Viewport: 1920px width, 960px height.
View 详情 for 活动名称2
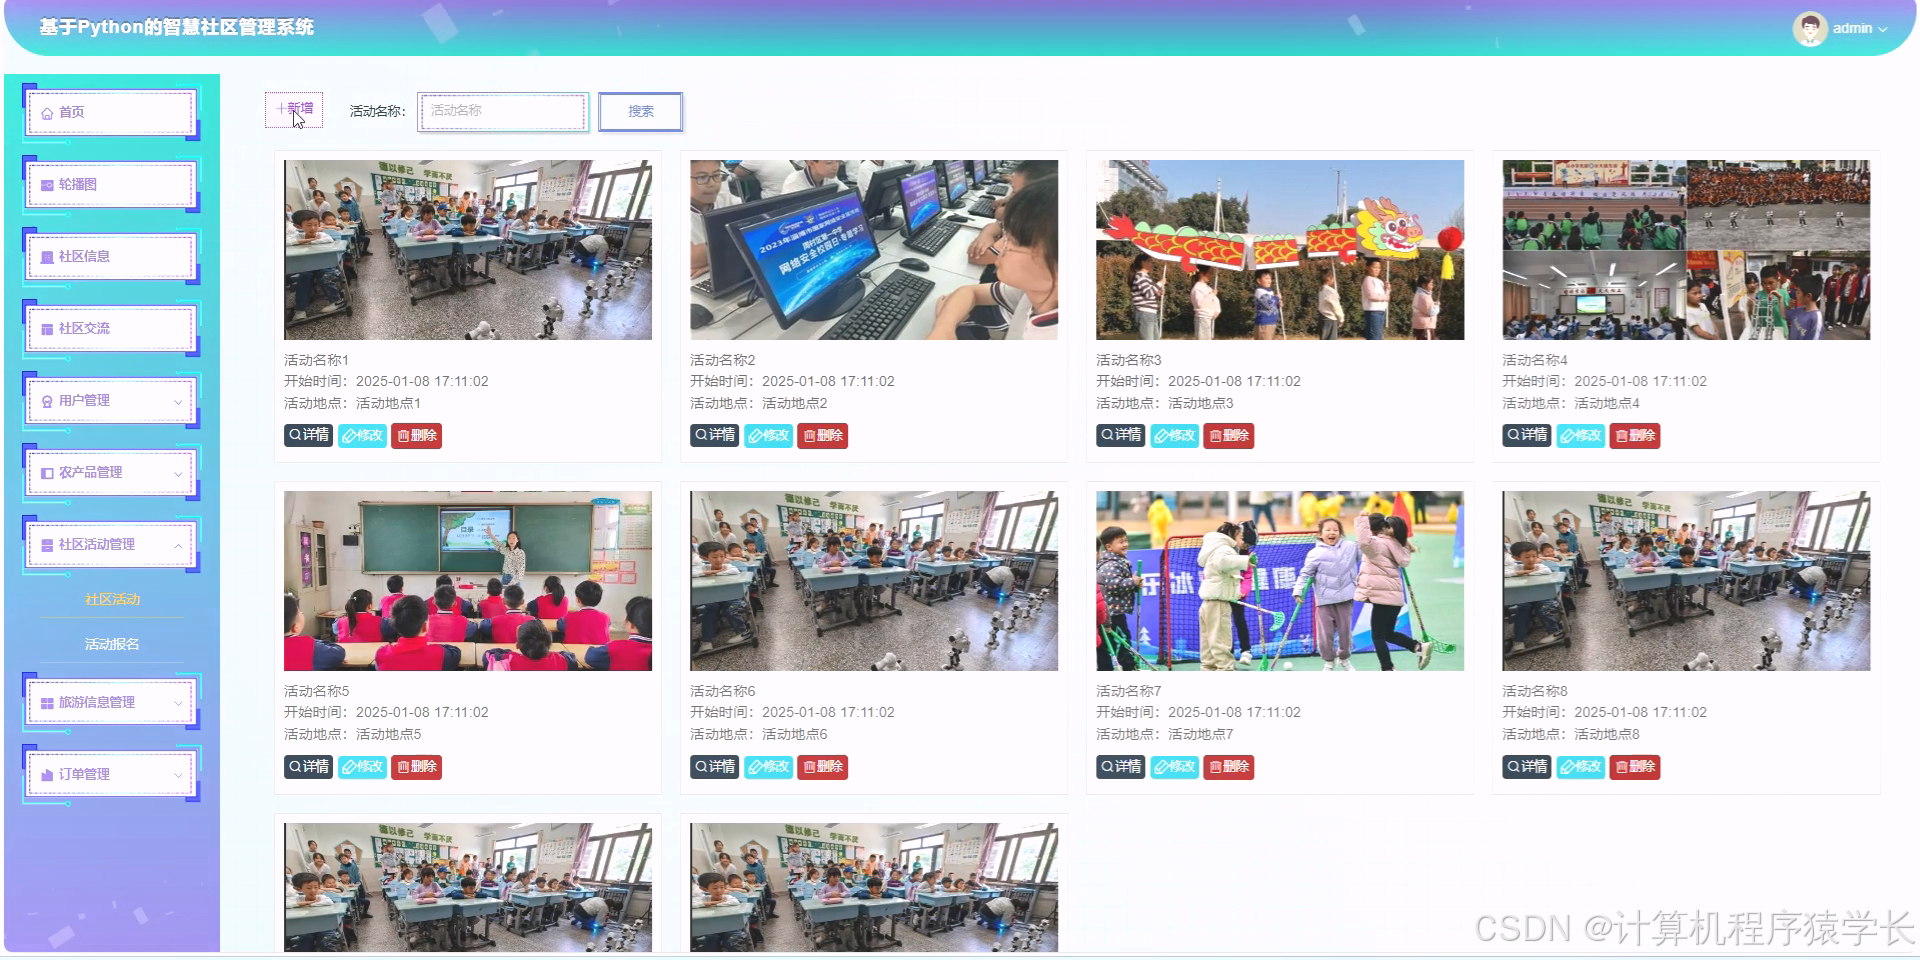pyautogui.click(x=714, y=435)
